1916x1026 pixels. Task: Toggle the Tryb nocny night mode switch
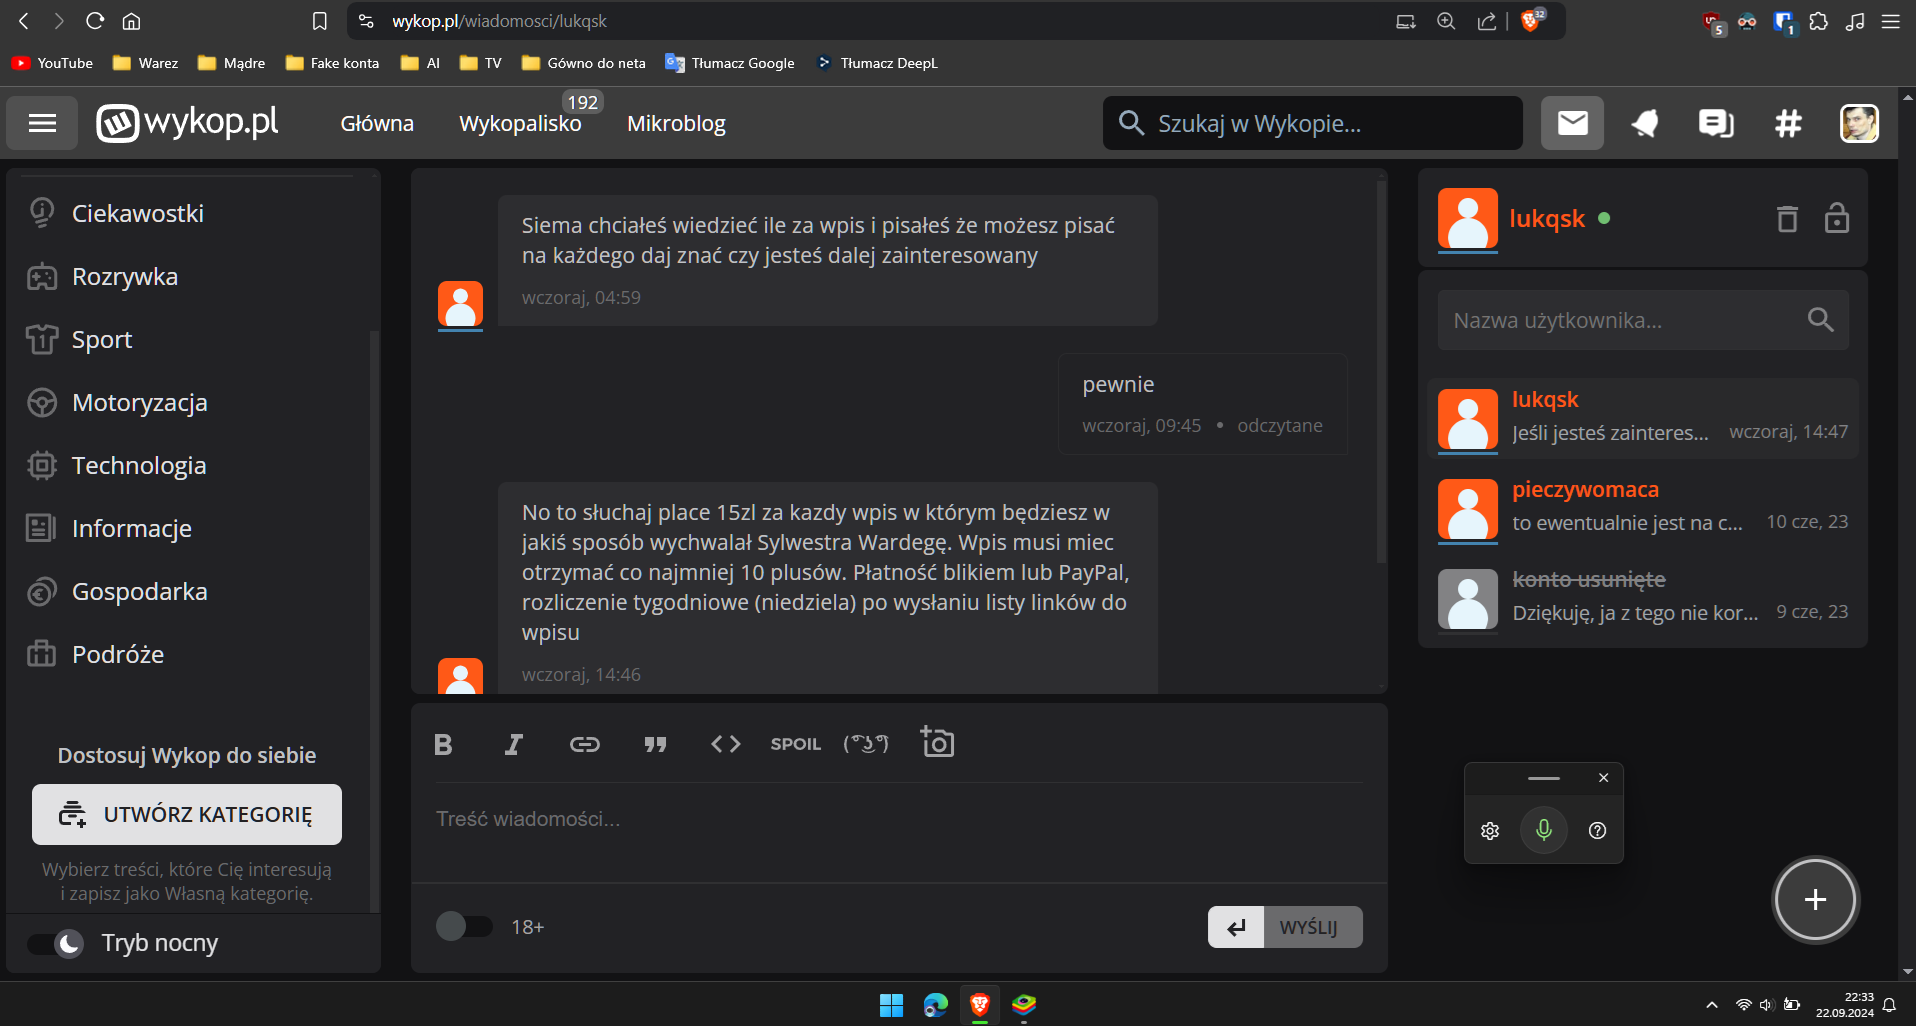(56, 943)
